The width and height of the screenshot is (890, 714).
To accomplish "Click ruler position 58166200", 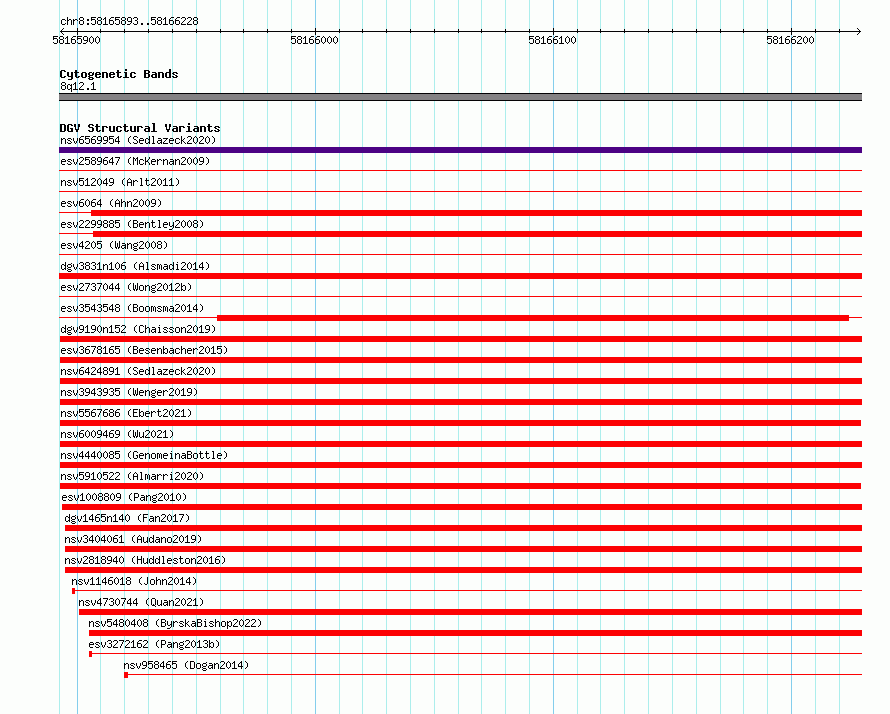I will tap(790, 40).
